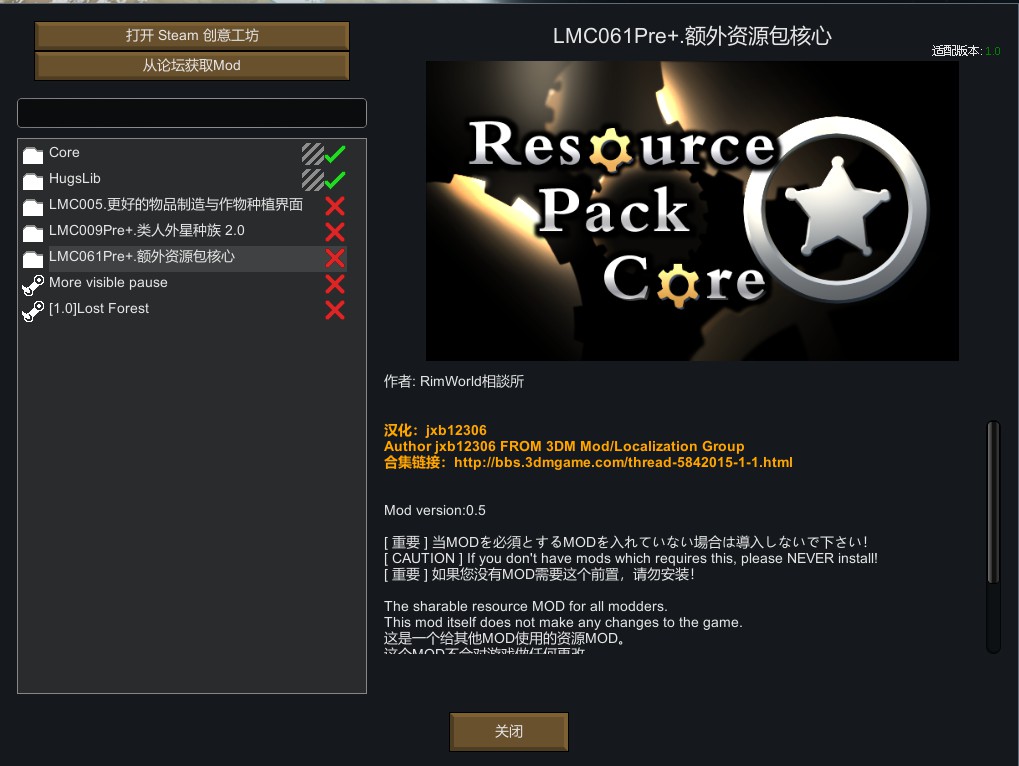
Task: Focus the mod search field
Action: [192, 113]
